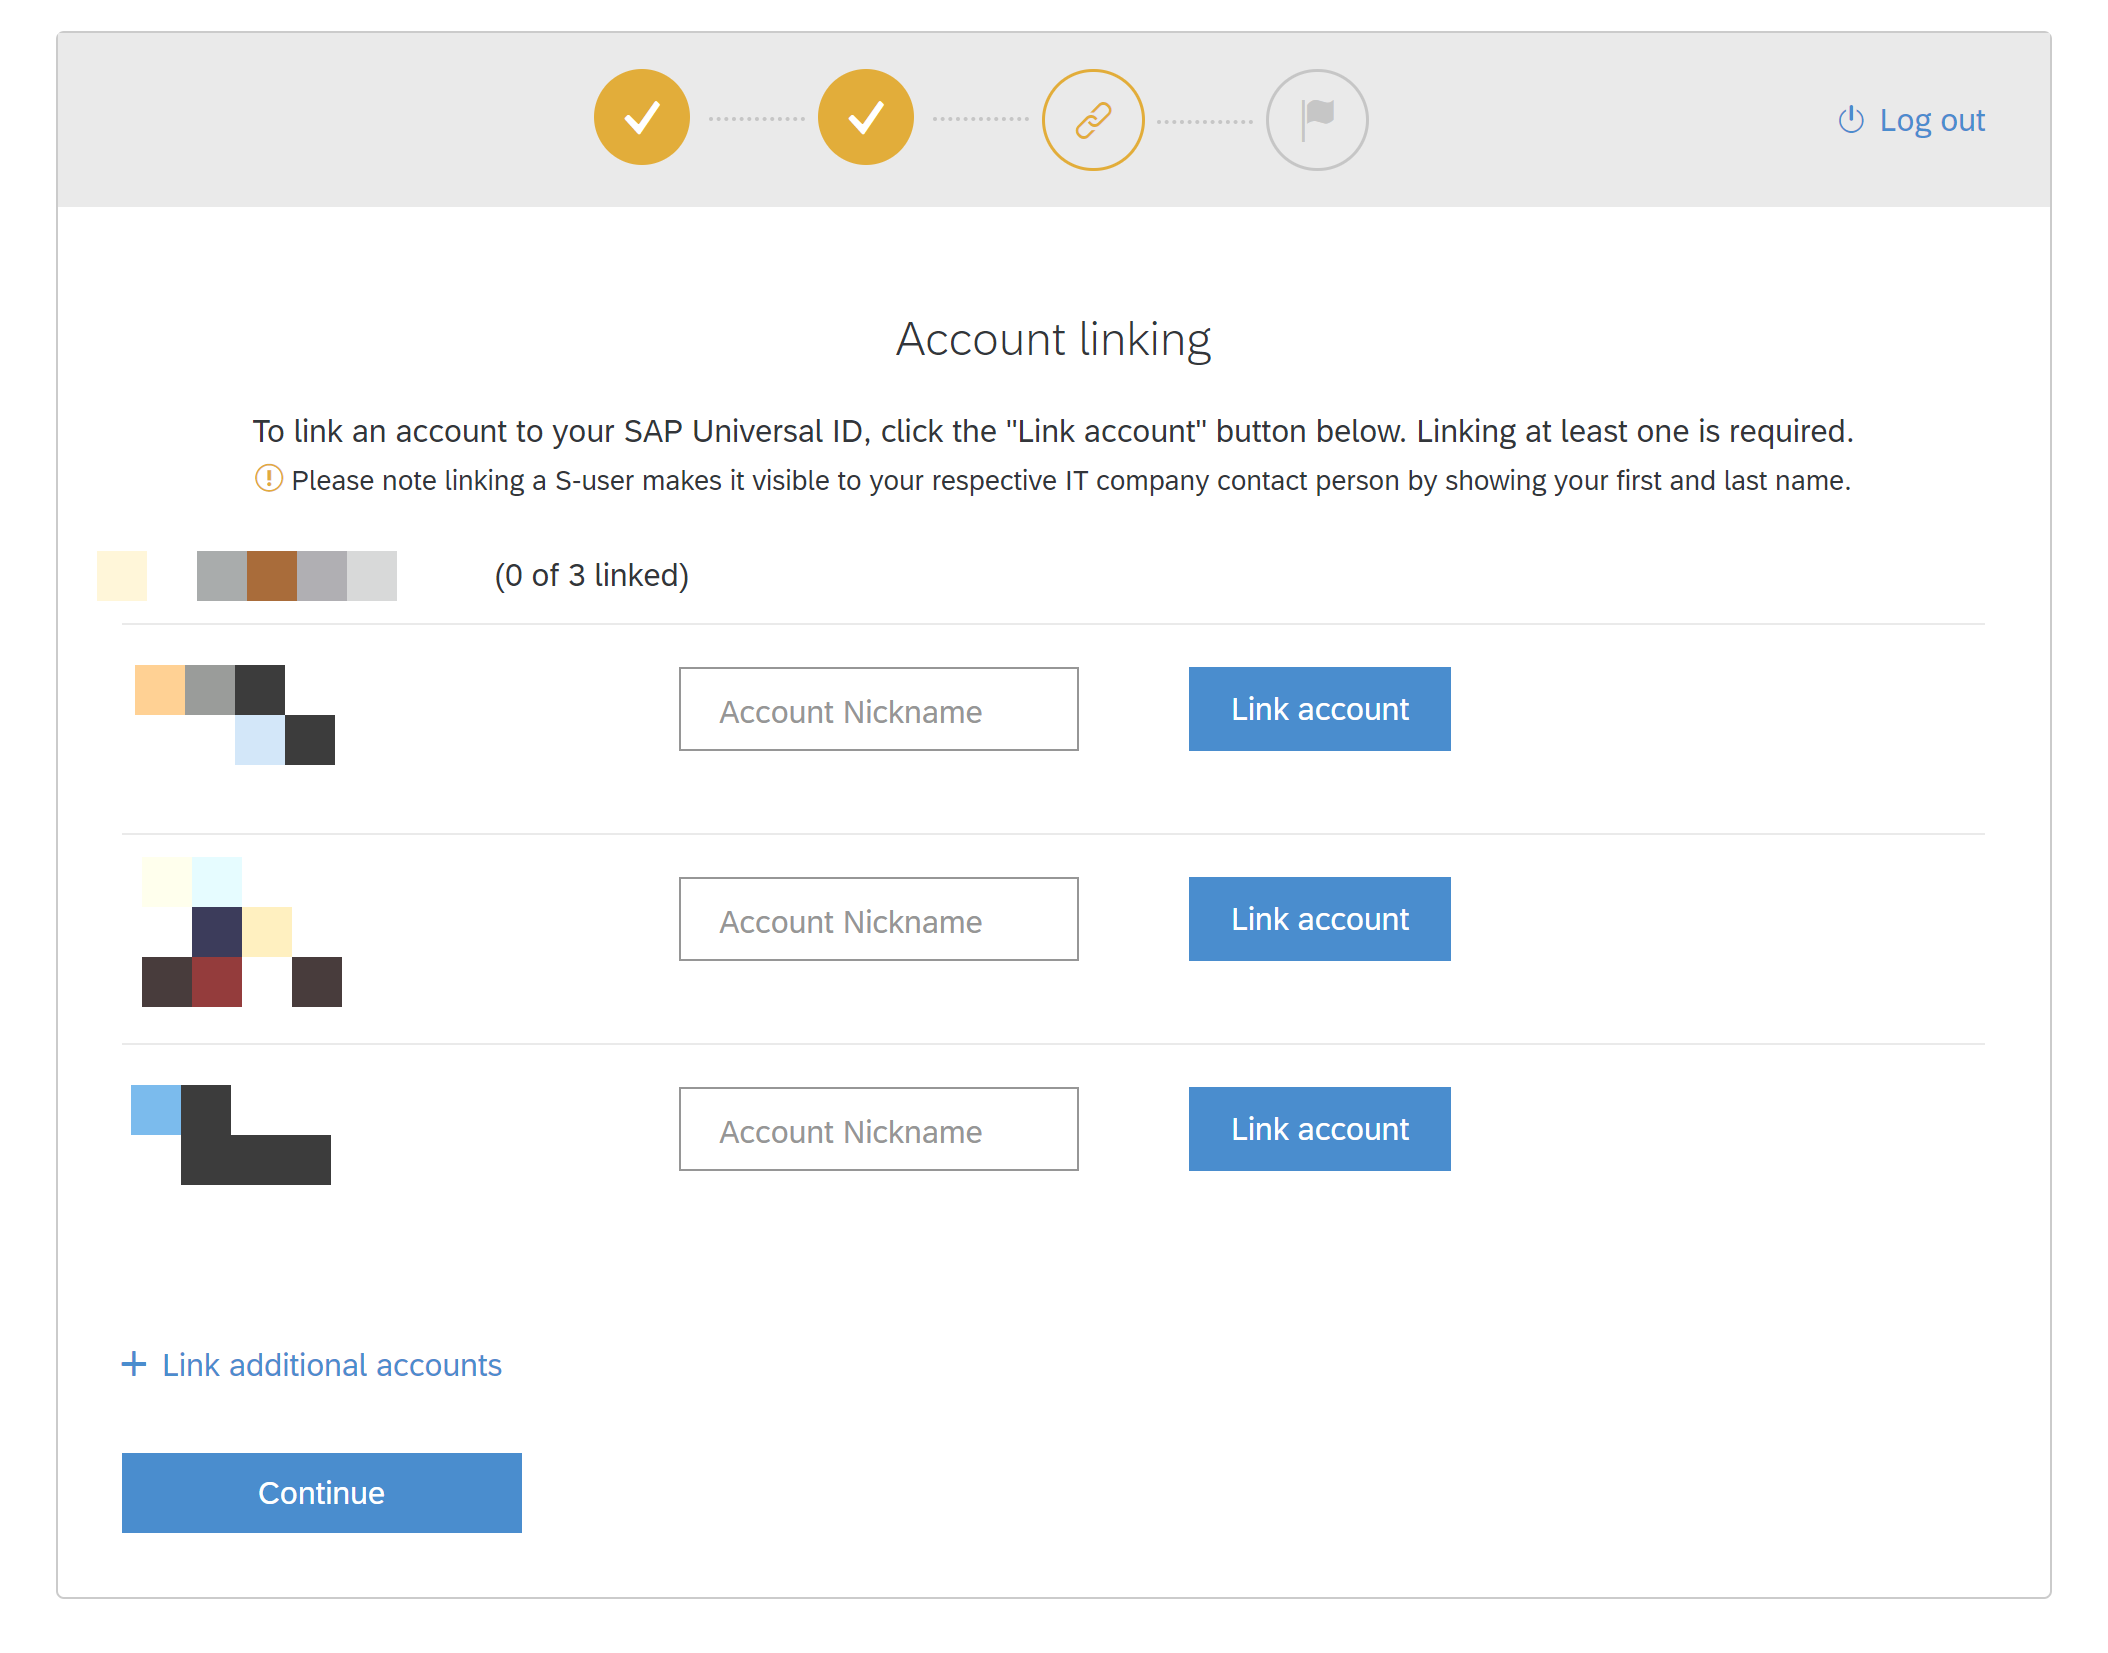
Task: Click the third Account Nickname input field
Action: tap(878, 1130)
